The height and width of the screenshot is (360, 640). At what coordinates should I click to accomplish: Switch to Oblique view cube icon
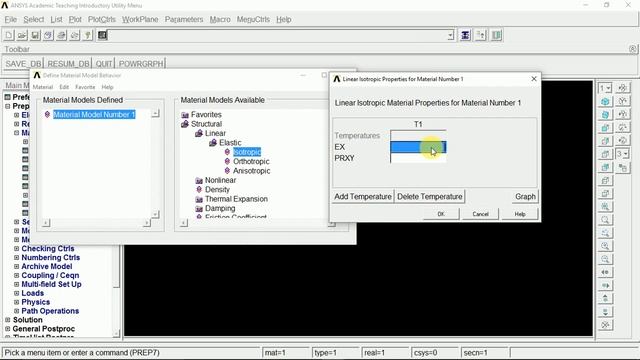[x=605, y=115]
